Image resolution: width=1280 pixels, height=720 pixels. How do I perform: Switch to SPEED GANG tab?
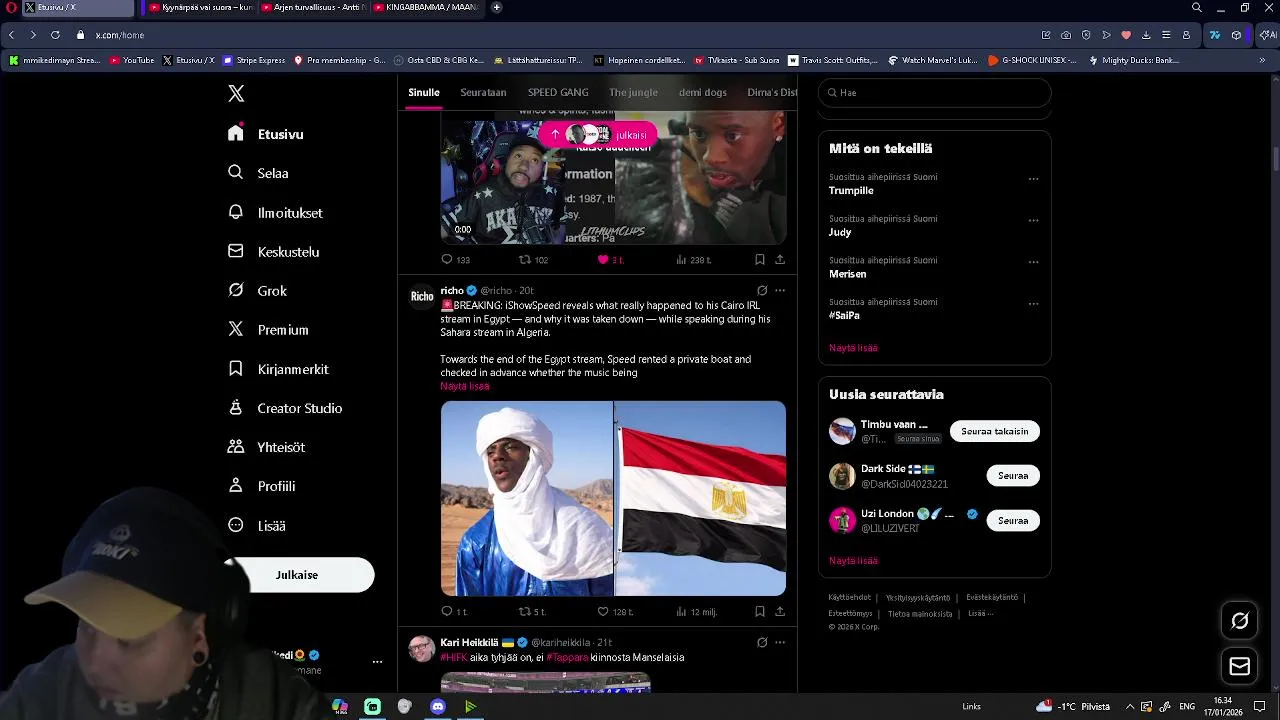(x=558, y=92)
